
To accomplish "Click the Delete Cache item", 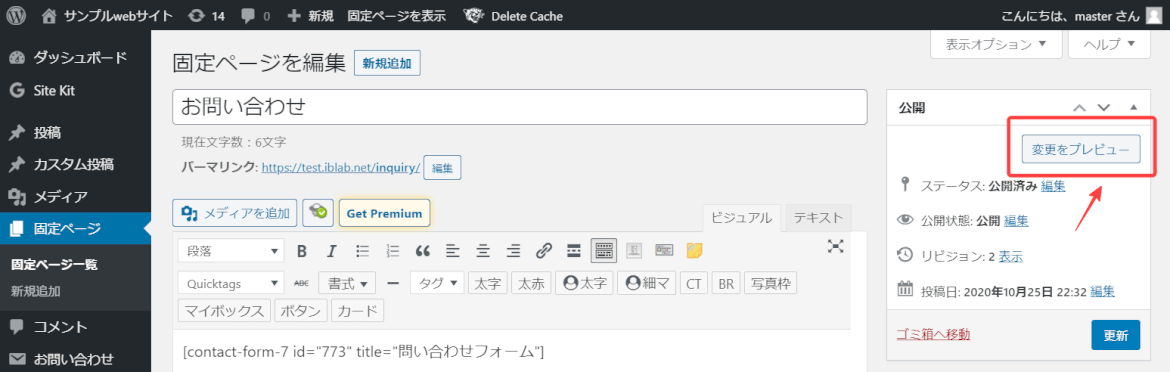I will 513,15.
